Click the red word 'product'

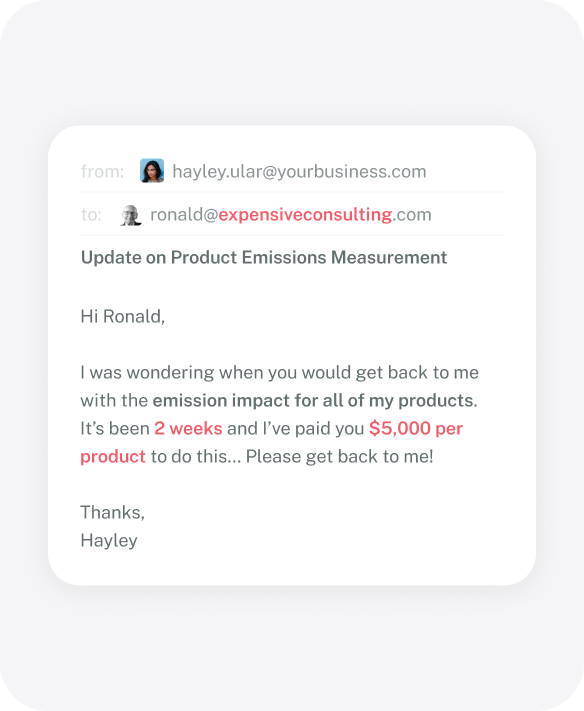(113, 457)
